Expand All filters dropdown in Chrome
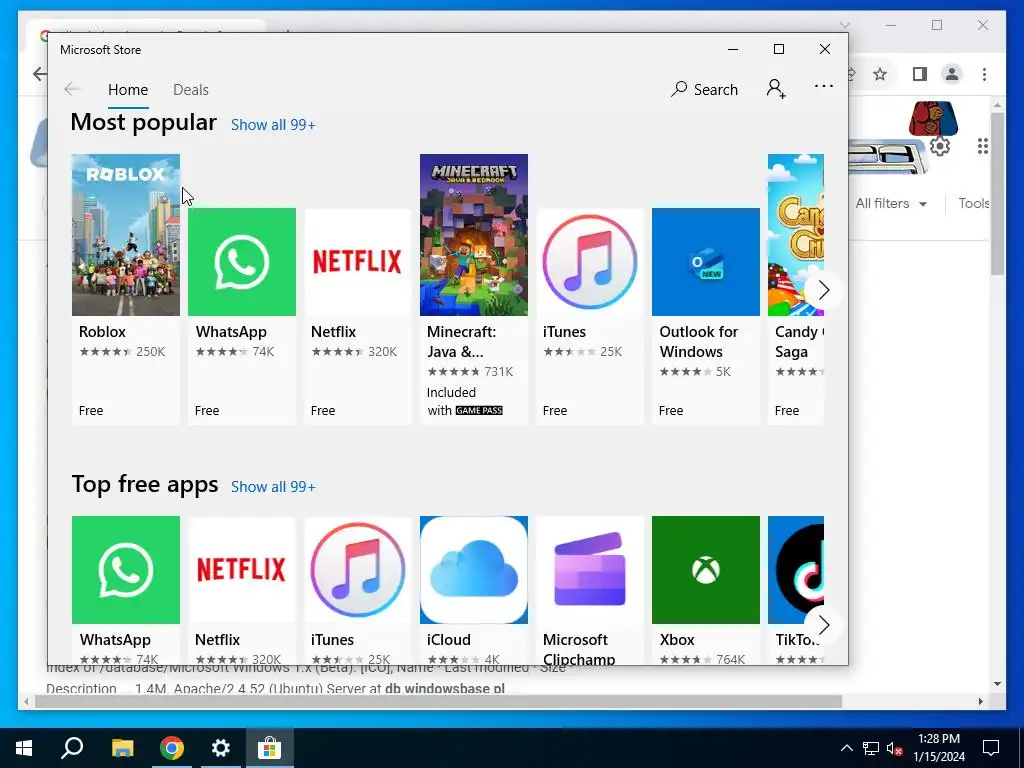The width and height of the screenshot is (1024, 768). (x=891, y=204)
